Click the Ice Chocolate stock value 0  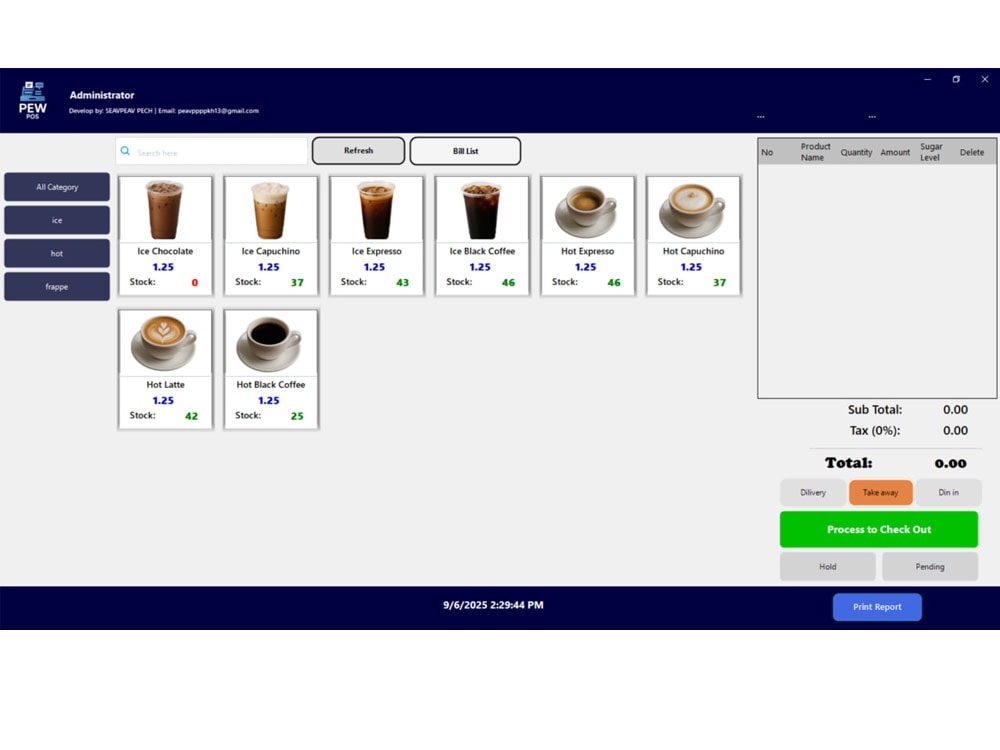(195, 283)
